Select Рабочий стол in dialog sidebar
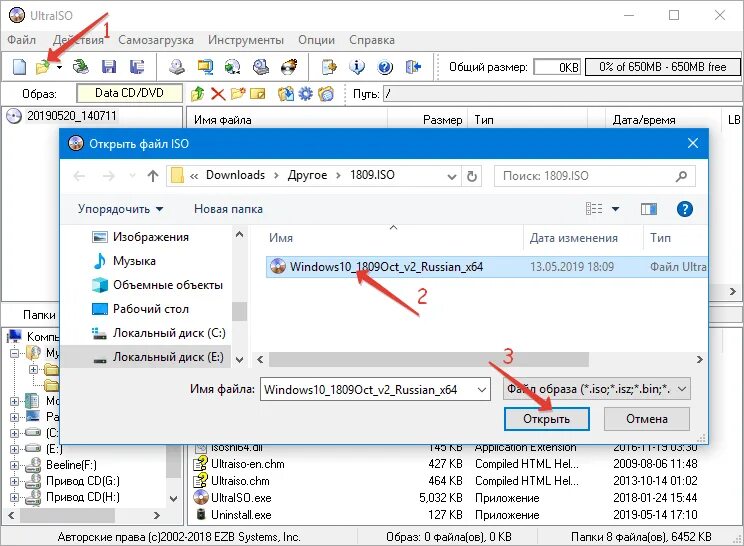The image size is (744, 546). click(x=140, y=309)
